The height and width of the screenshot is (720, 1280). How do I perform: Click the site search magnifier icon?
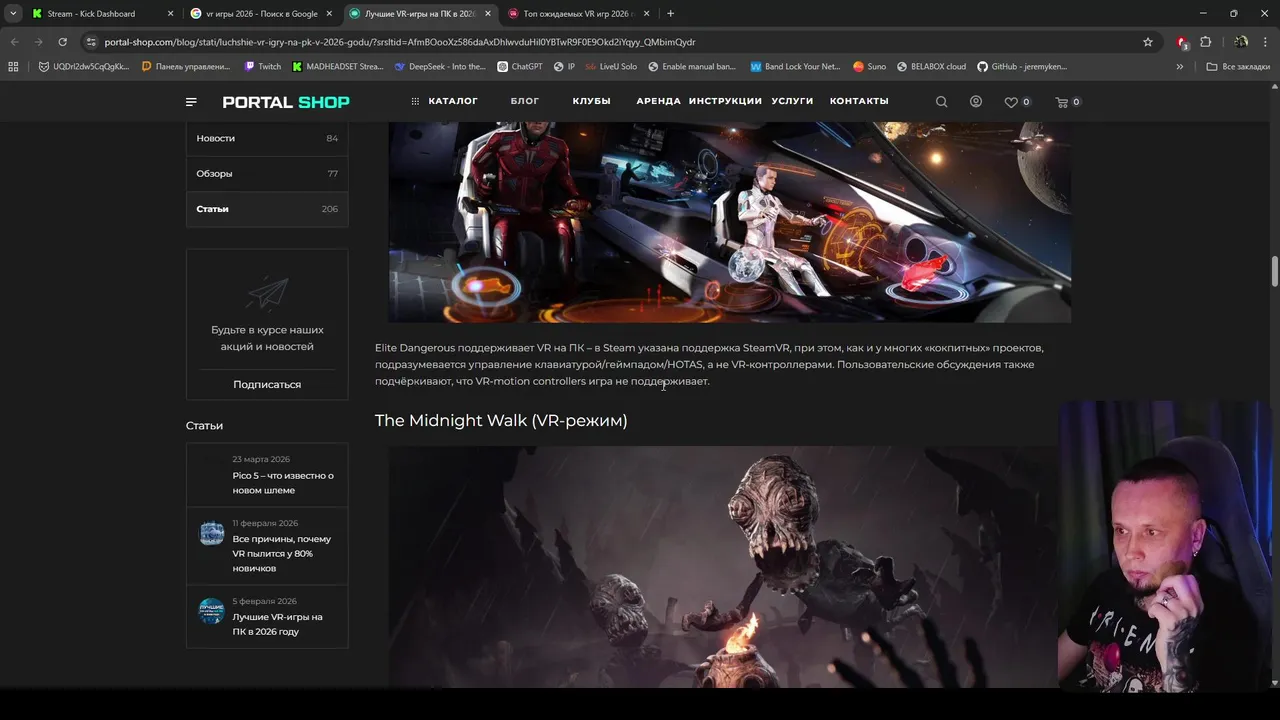(941, 102)
